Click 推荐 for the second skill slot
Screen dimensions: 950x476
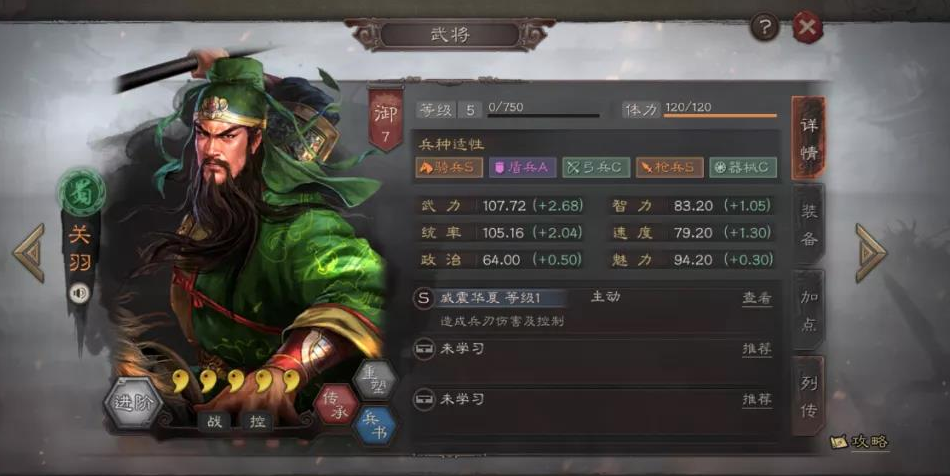pos(757,349)
